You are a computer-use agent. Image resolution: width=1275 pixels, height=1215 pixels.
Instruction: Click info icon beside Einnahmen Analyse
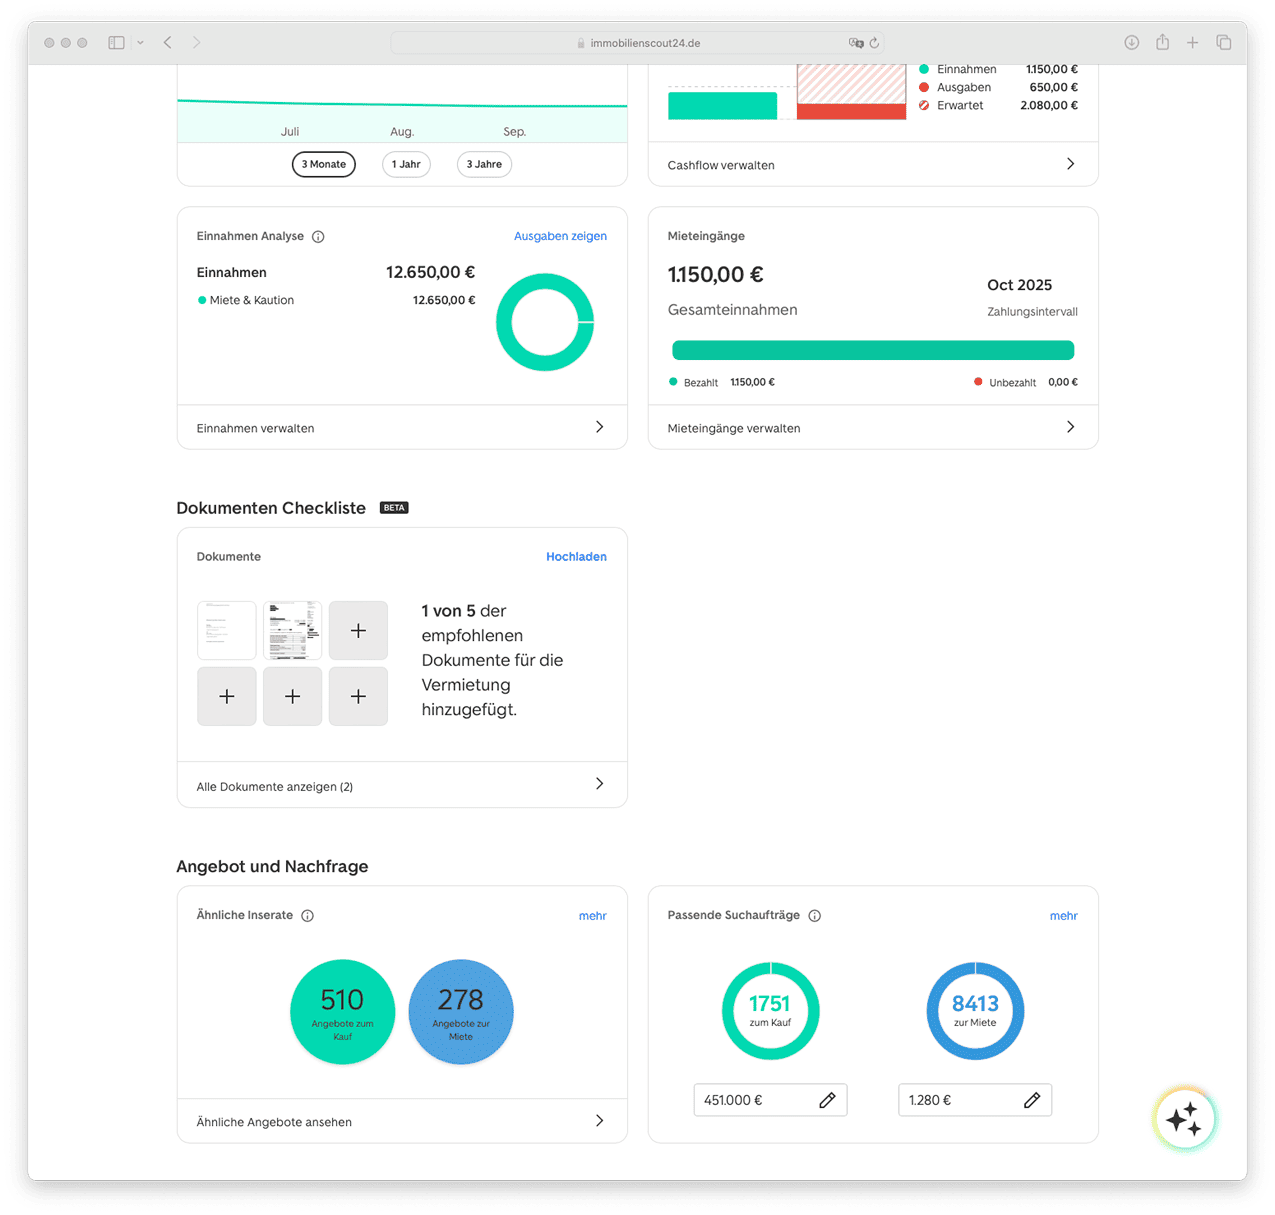tap(318, 237)
